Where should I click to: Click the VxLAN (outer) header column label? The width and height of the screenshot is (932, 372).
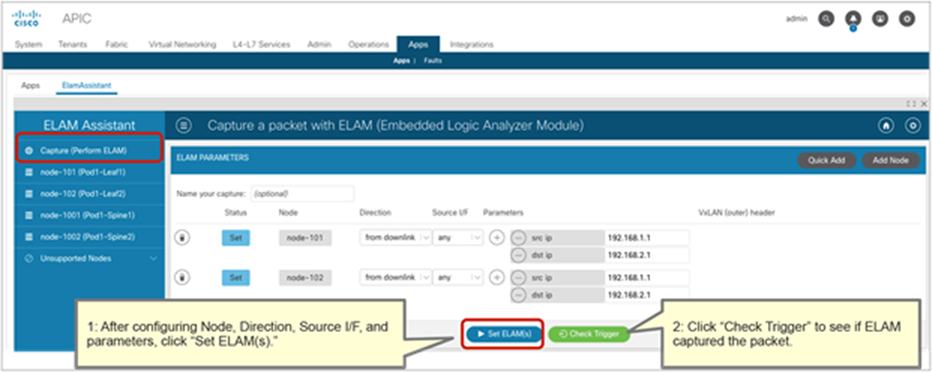pos(736,212)
